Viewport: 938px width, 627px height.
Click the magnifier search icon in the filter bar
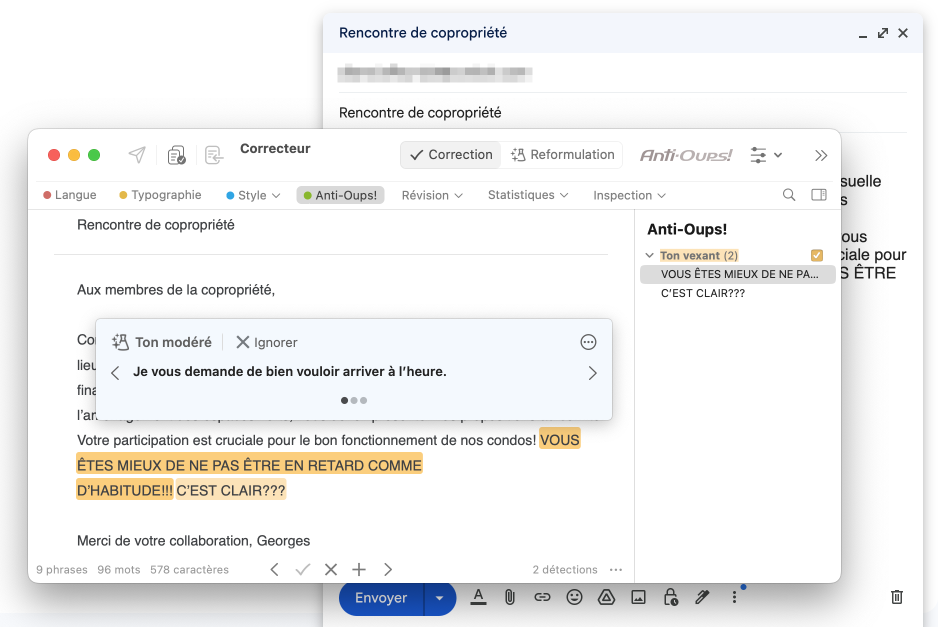pos(789,195)
